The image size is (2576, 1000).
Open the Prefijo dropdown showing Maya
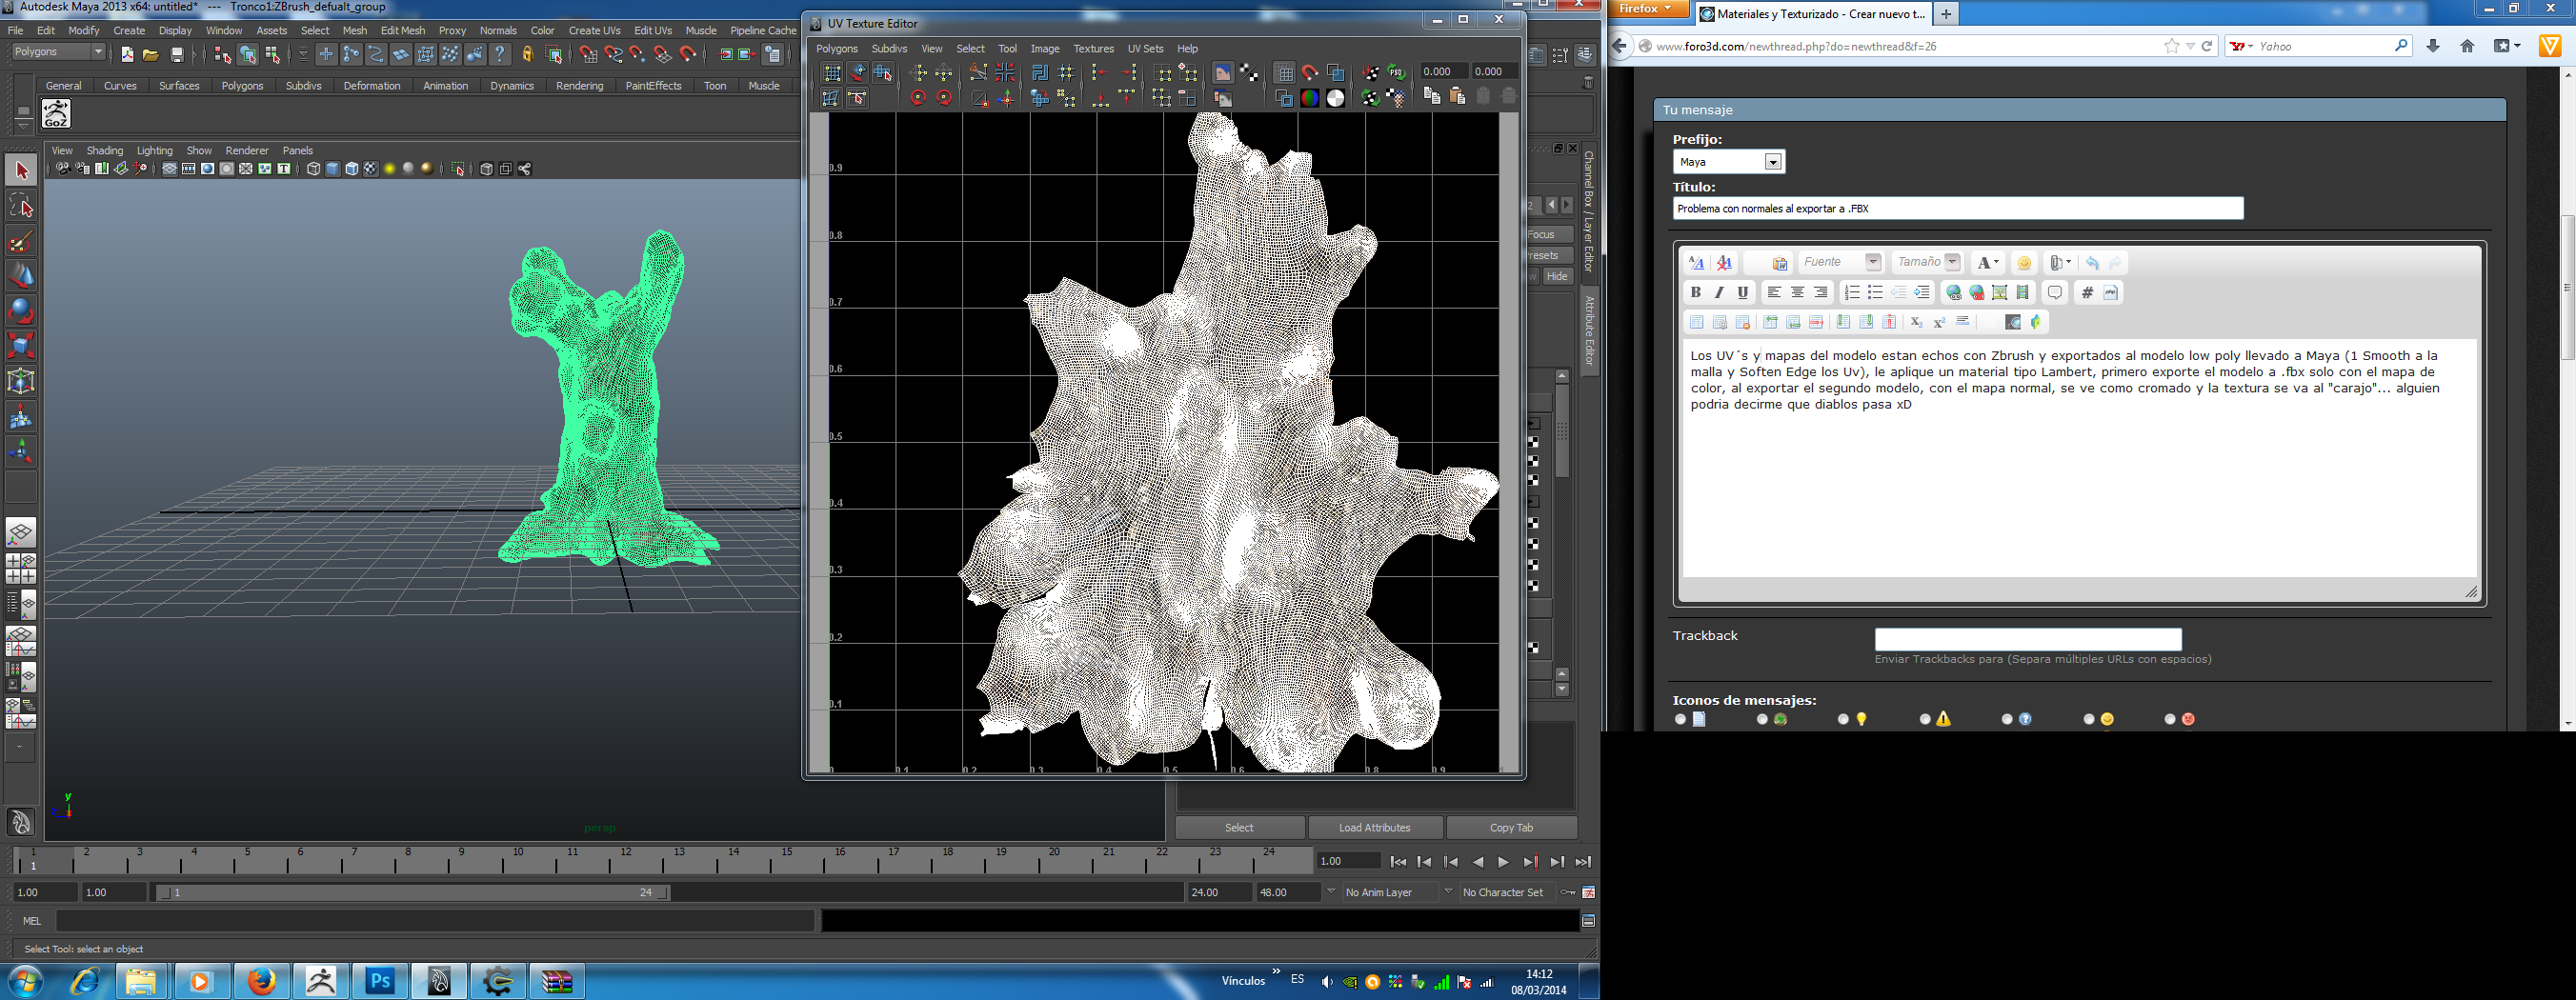pos(1728,162)
